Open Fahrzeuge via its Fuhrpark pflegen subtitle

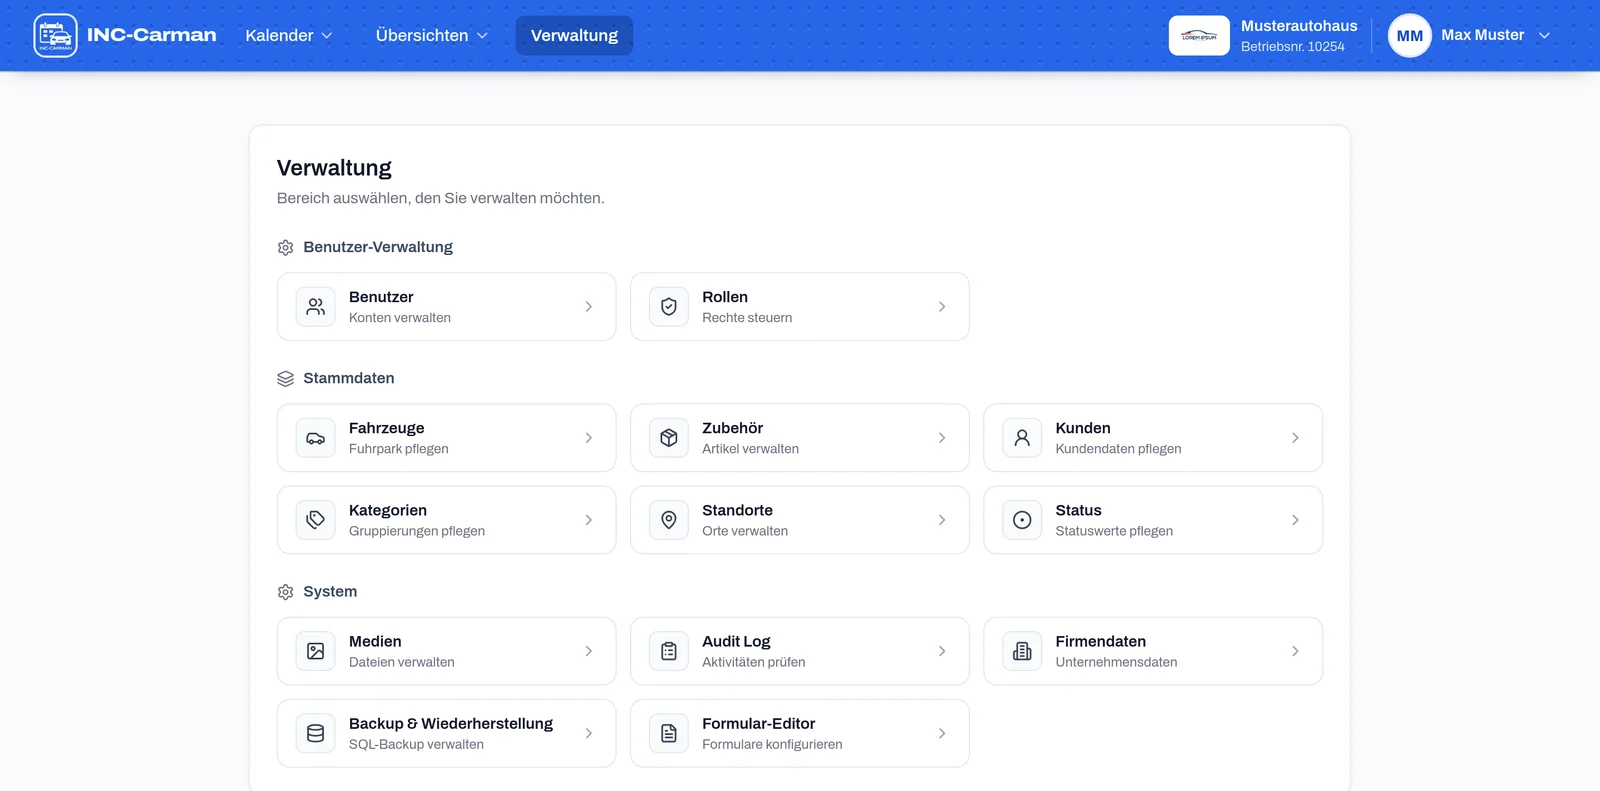(399, 449)
